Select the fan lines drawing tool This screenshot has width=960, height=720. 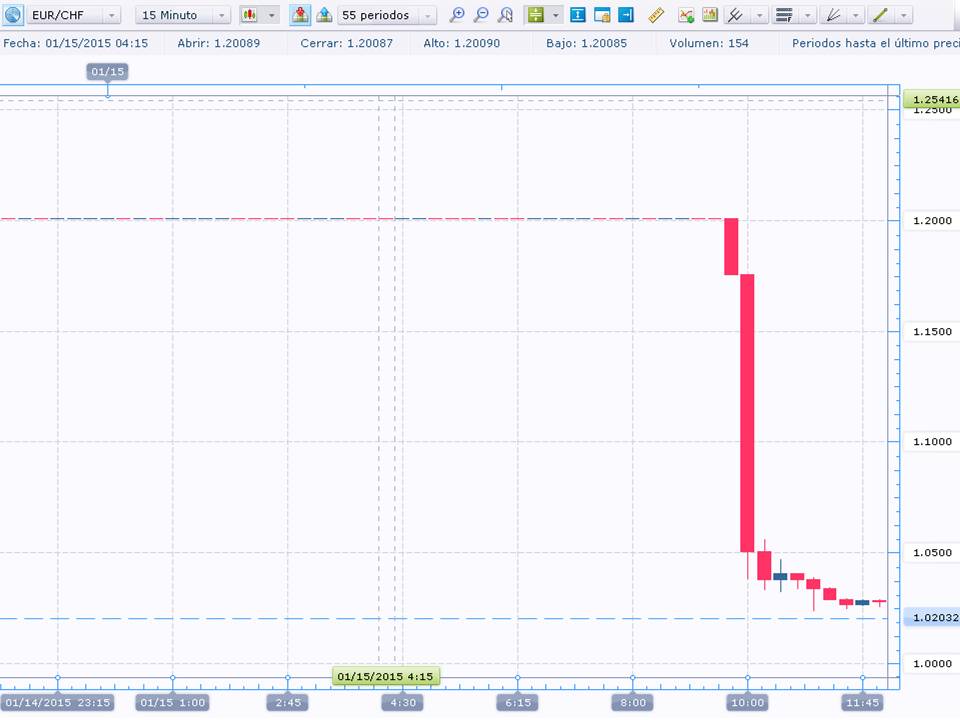click(x=833, y=15)
